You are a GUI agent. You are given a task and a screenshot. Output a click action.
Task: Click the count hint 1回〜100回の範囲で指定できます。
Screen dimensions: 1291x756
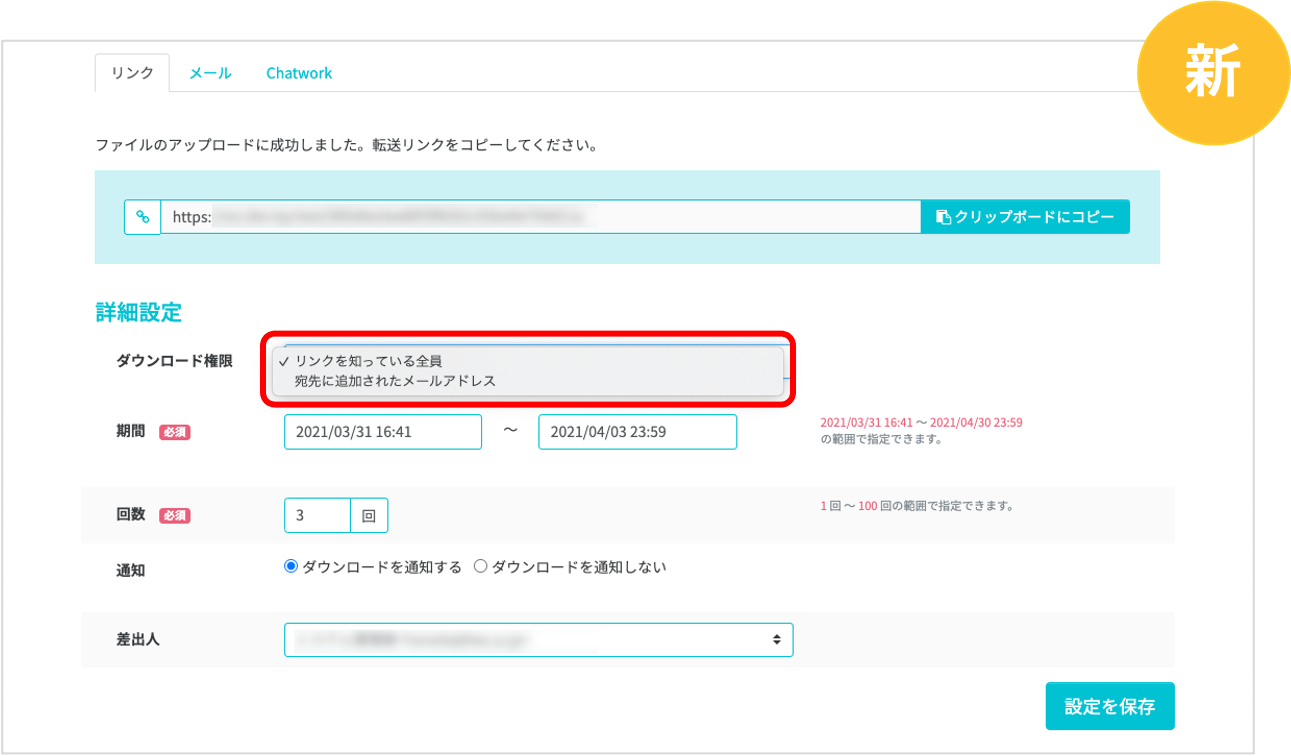coord(917,506)
